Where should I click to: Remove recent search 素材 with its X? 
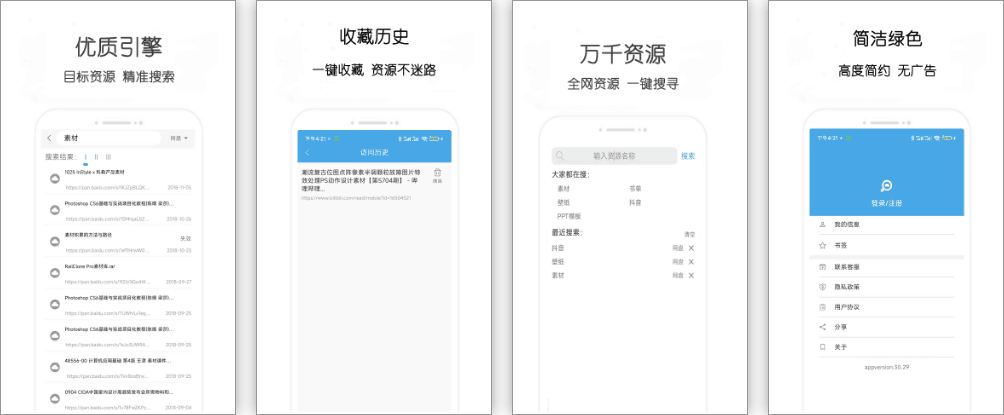click(x=692, y=275)
